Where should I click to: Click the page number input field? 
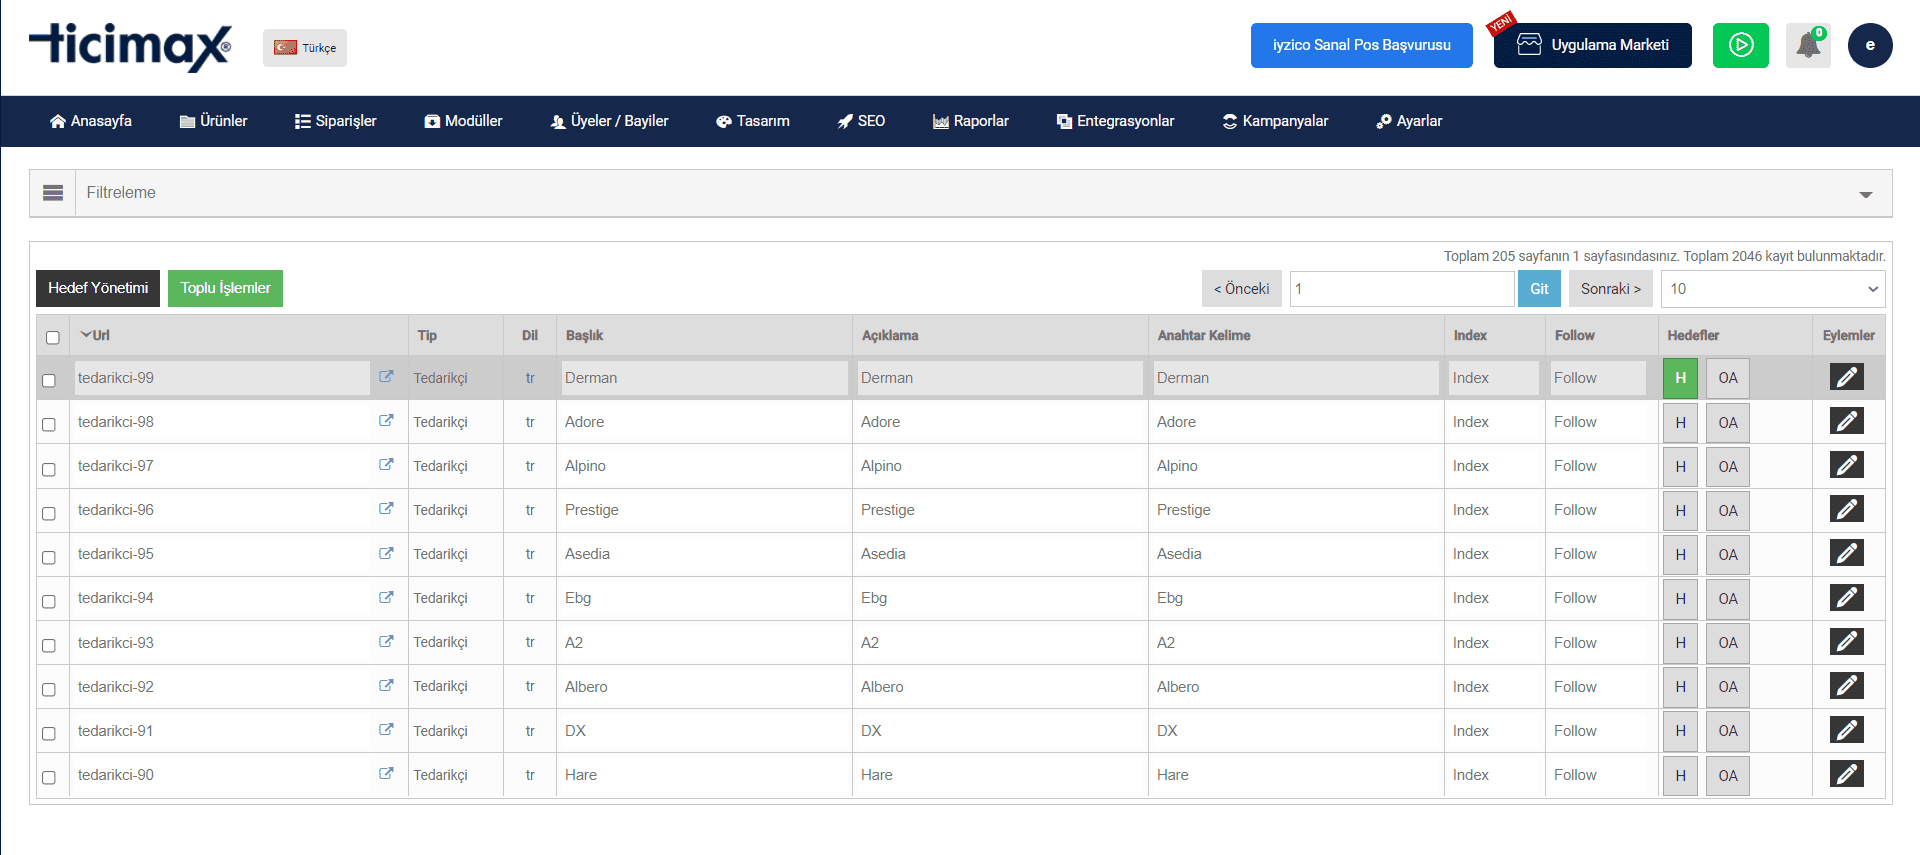[x=1401, y=289]
